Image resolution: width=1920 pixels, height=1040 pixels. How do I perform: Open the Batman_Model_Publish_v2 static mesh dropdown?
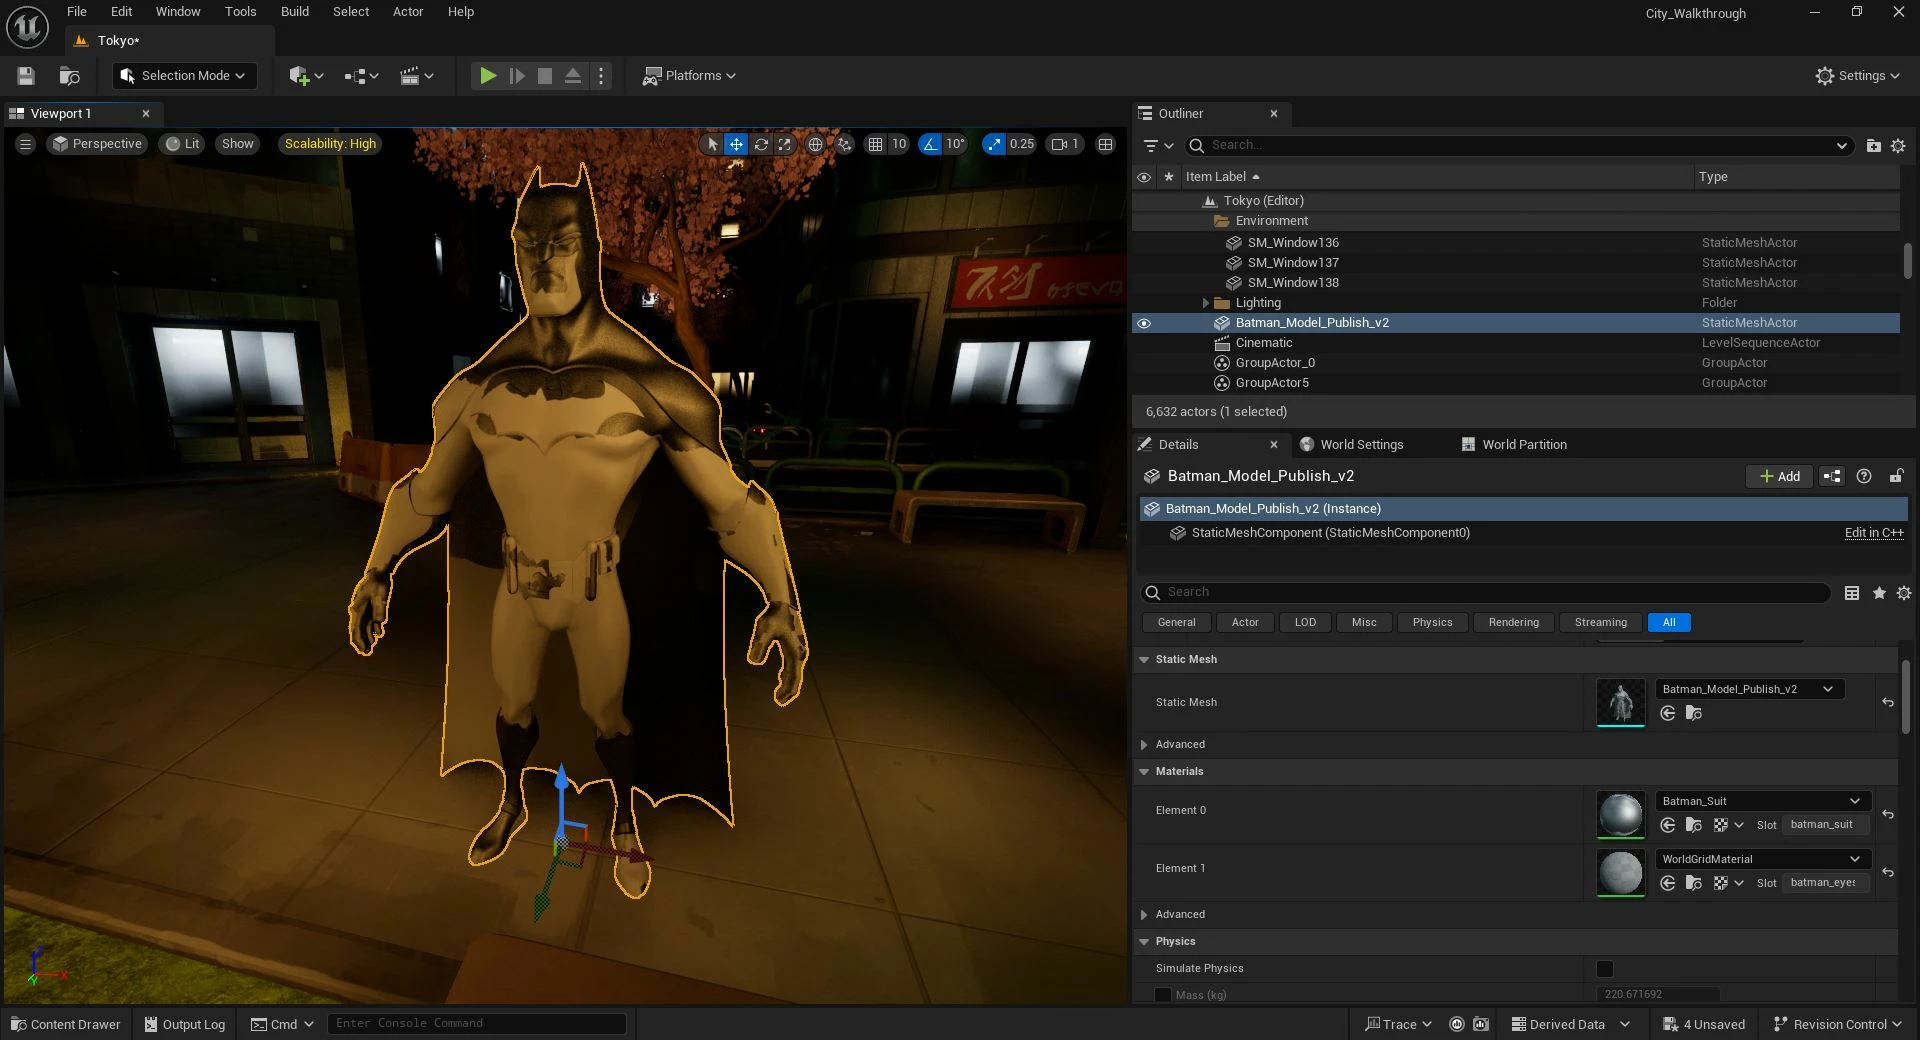(x=1750, y=689)
